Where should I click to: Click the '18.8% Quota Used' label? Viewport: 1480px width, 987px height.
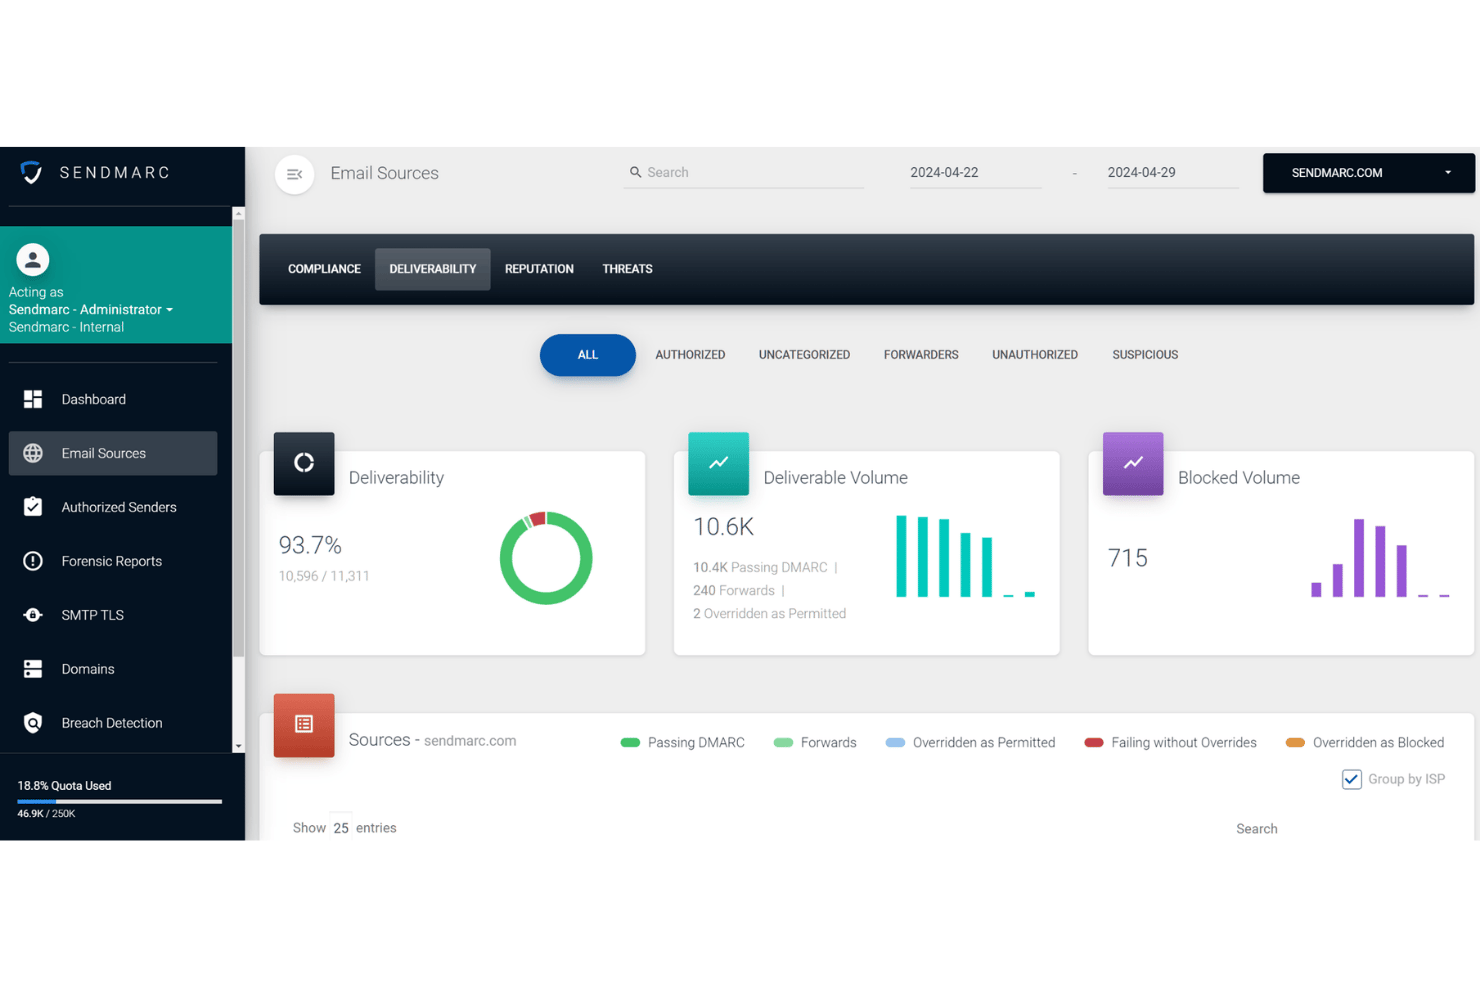[64, 786]
